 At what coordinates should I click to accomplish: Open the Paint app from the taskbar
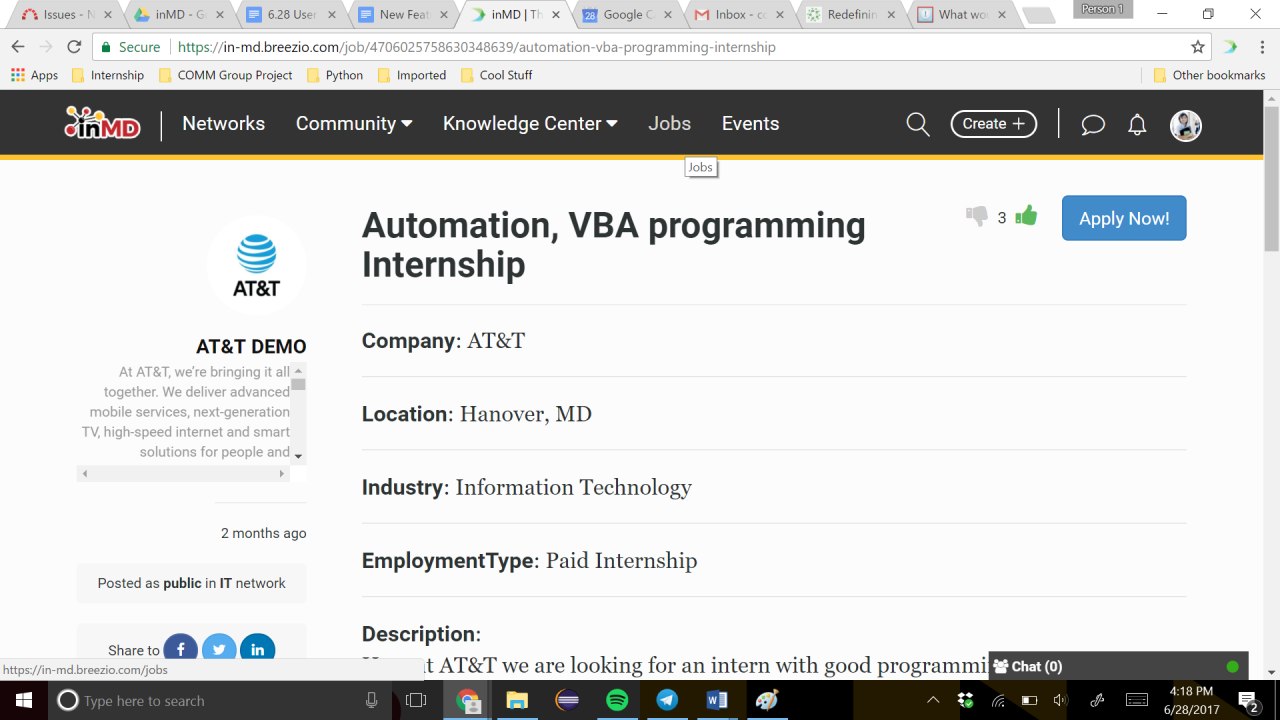point(767,700)
